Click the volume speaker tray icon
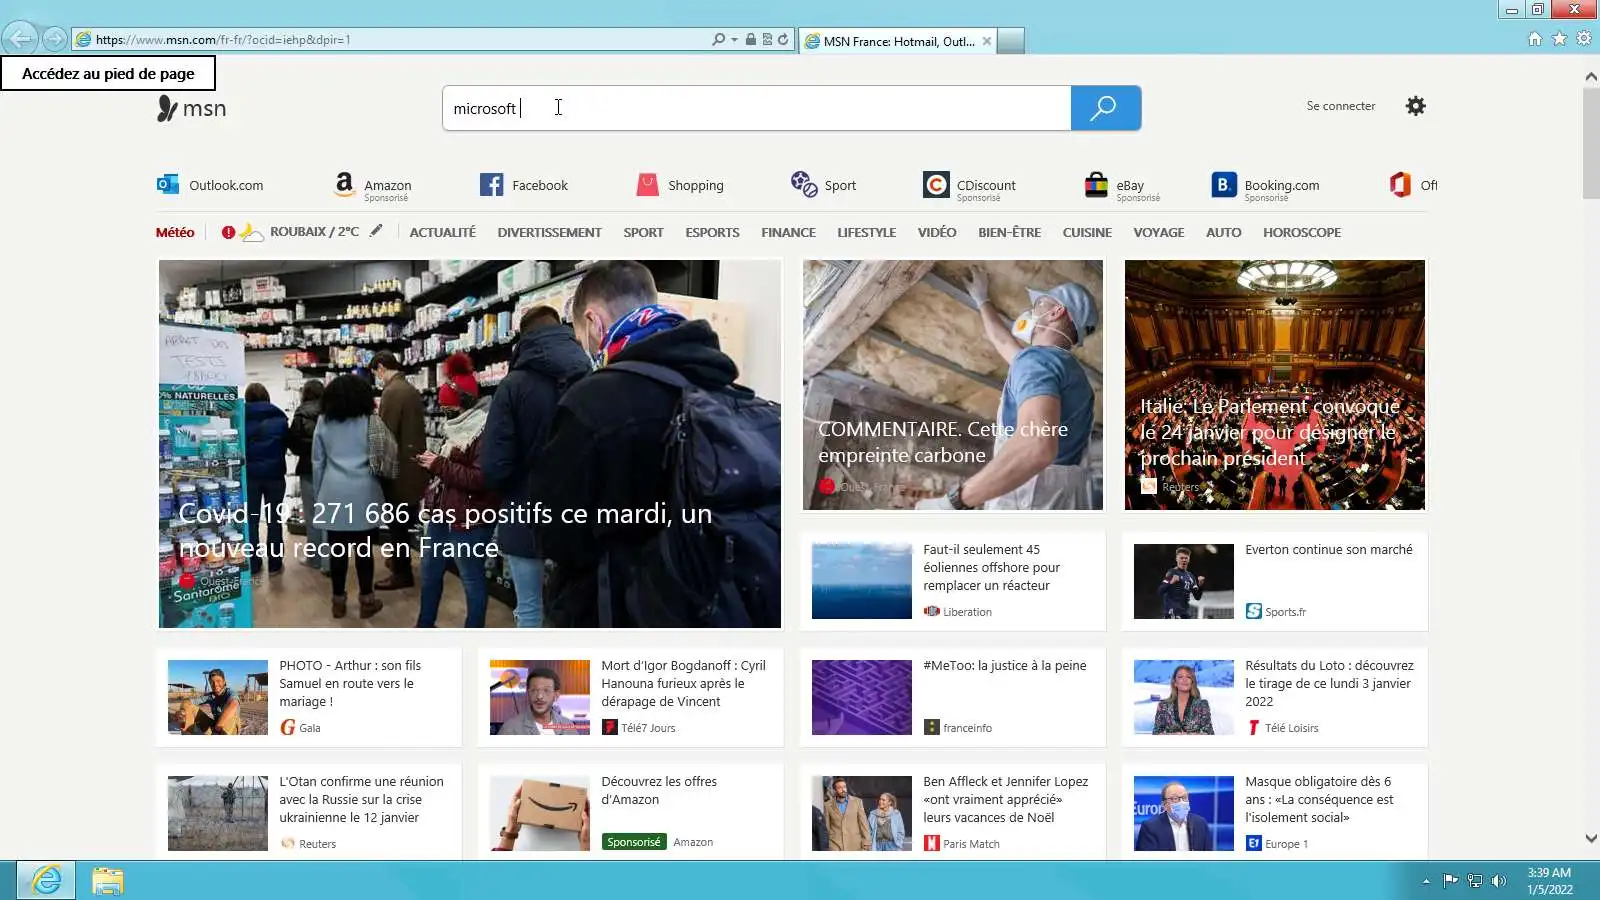 click(1498, 881)
